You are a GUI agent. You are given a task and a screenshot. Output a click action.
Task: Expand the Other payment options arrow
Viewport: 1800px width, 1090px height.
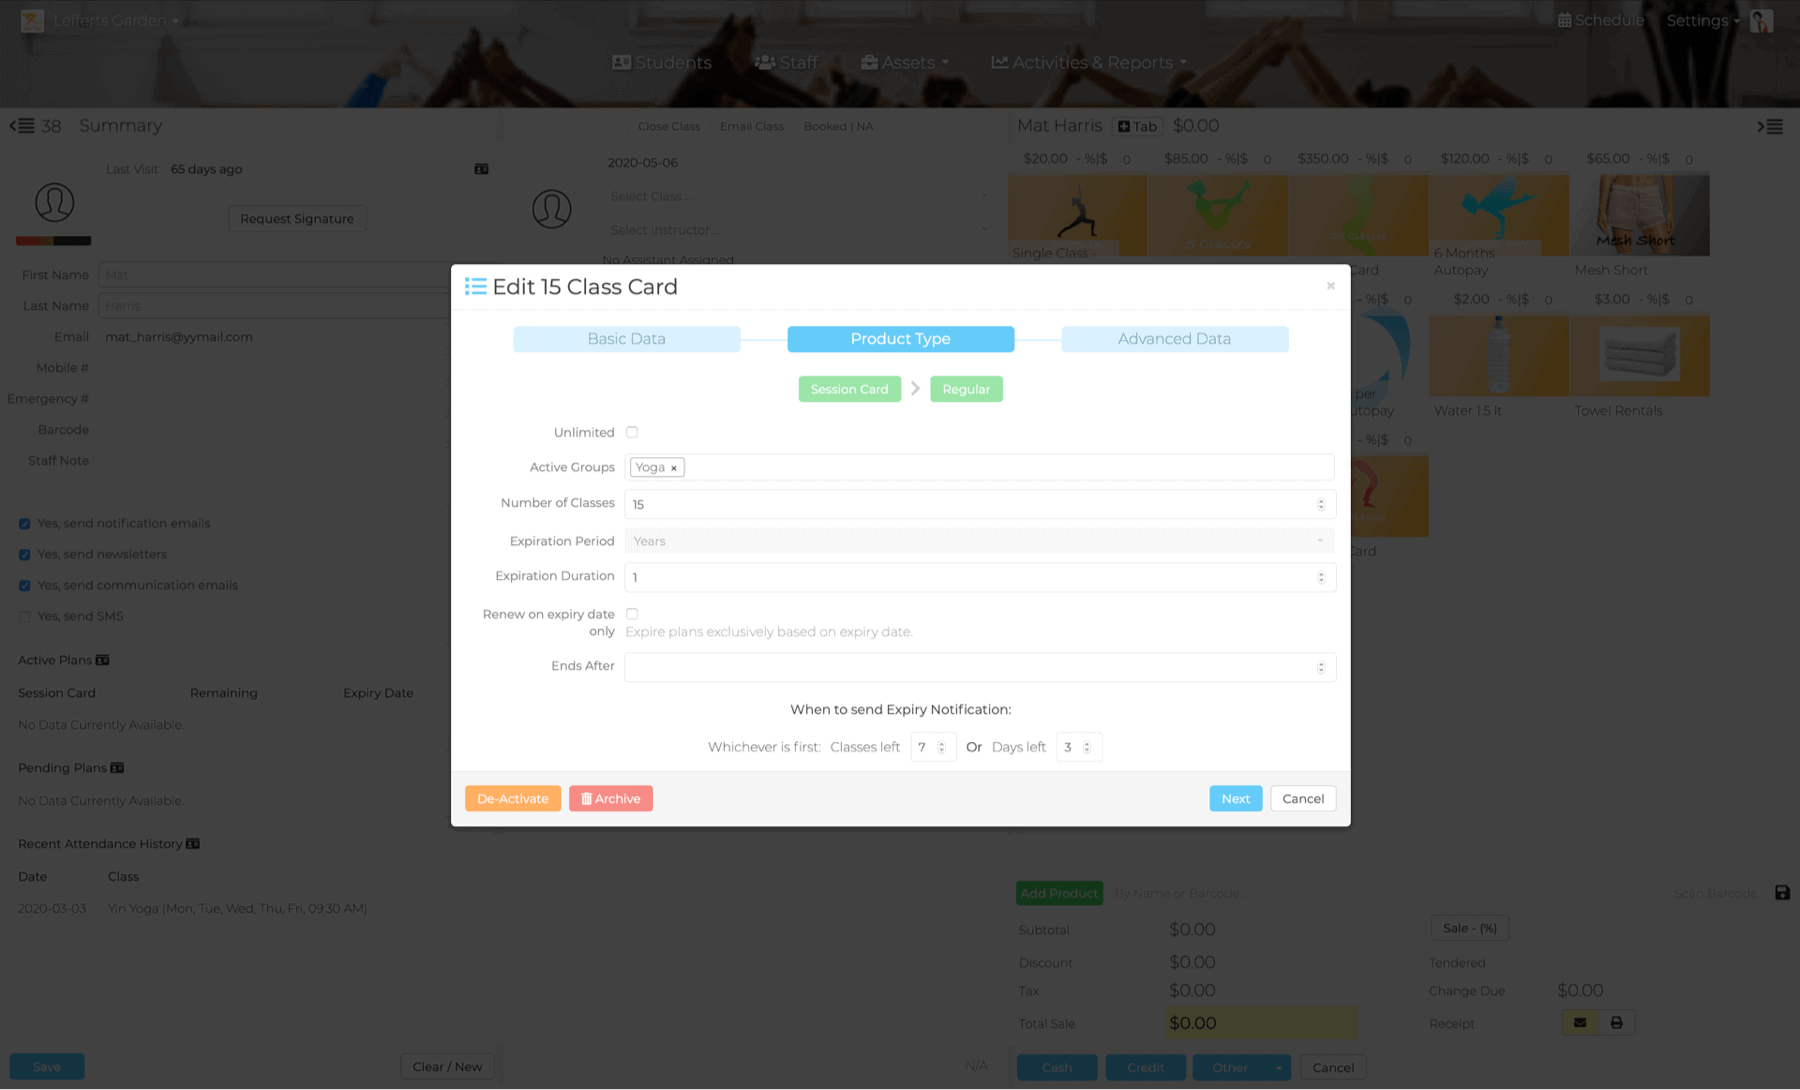1278,1068
